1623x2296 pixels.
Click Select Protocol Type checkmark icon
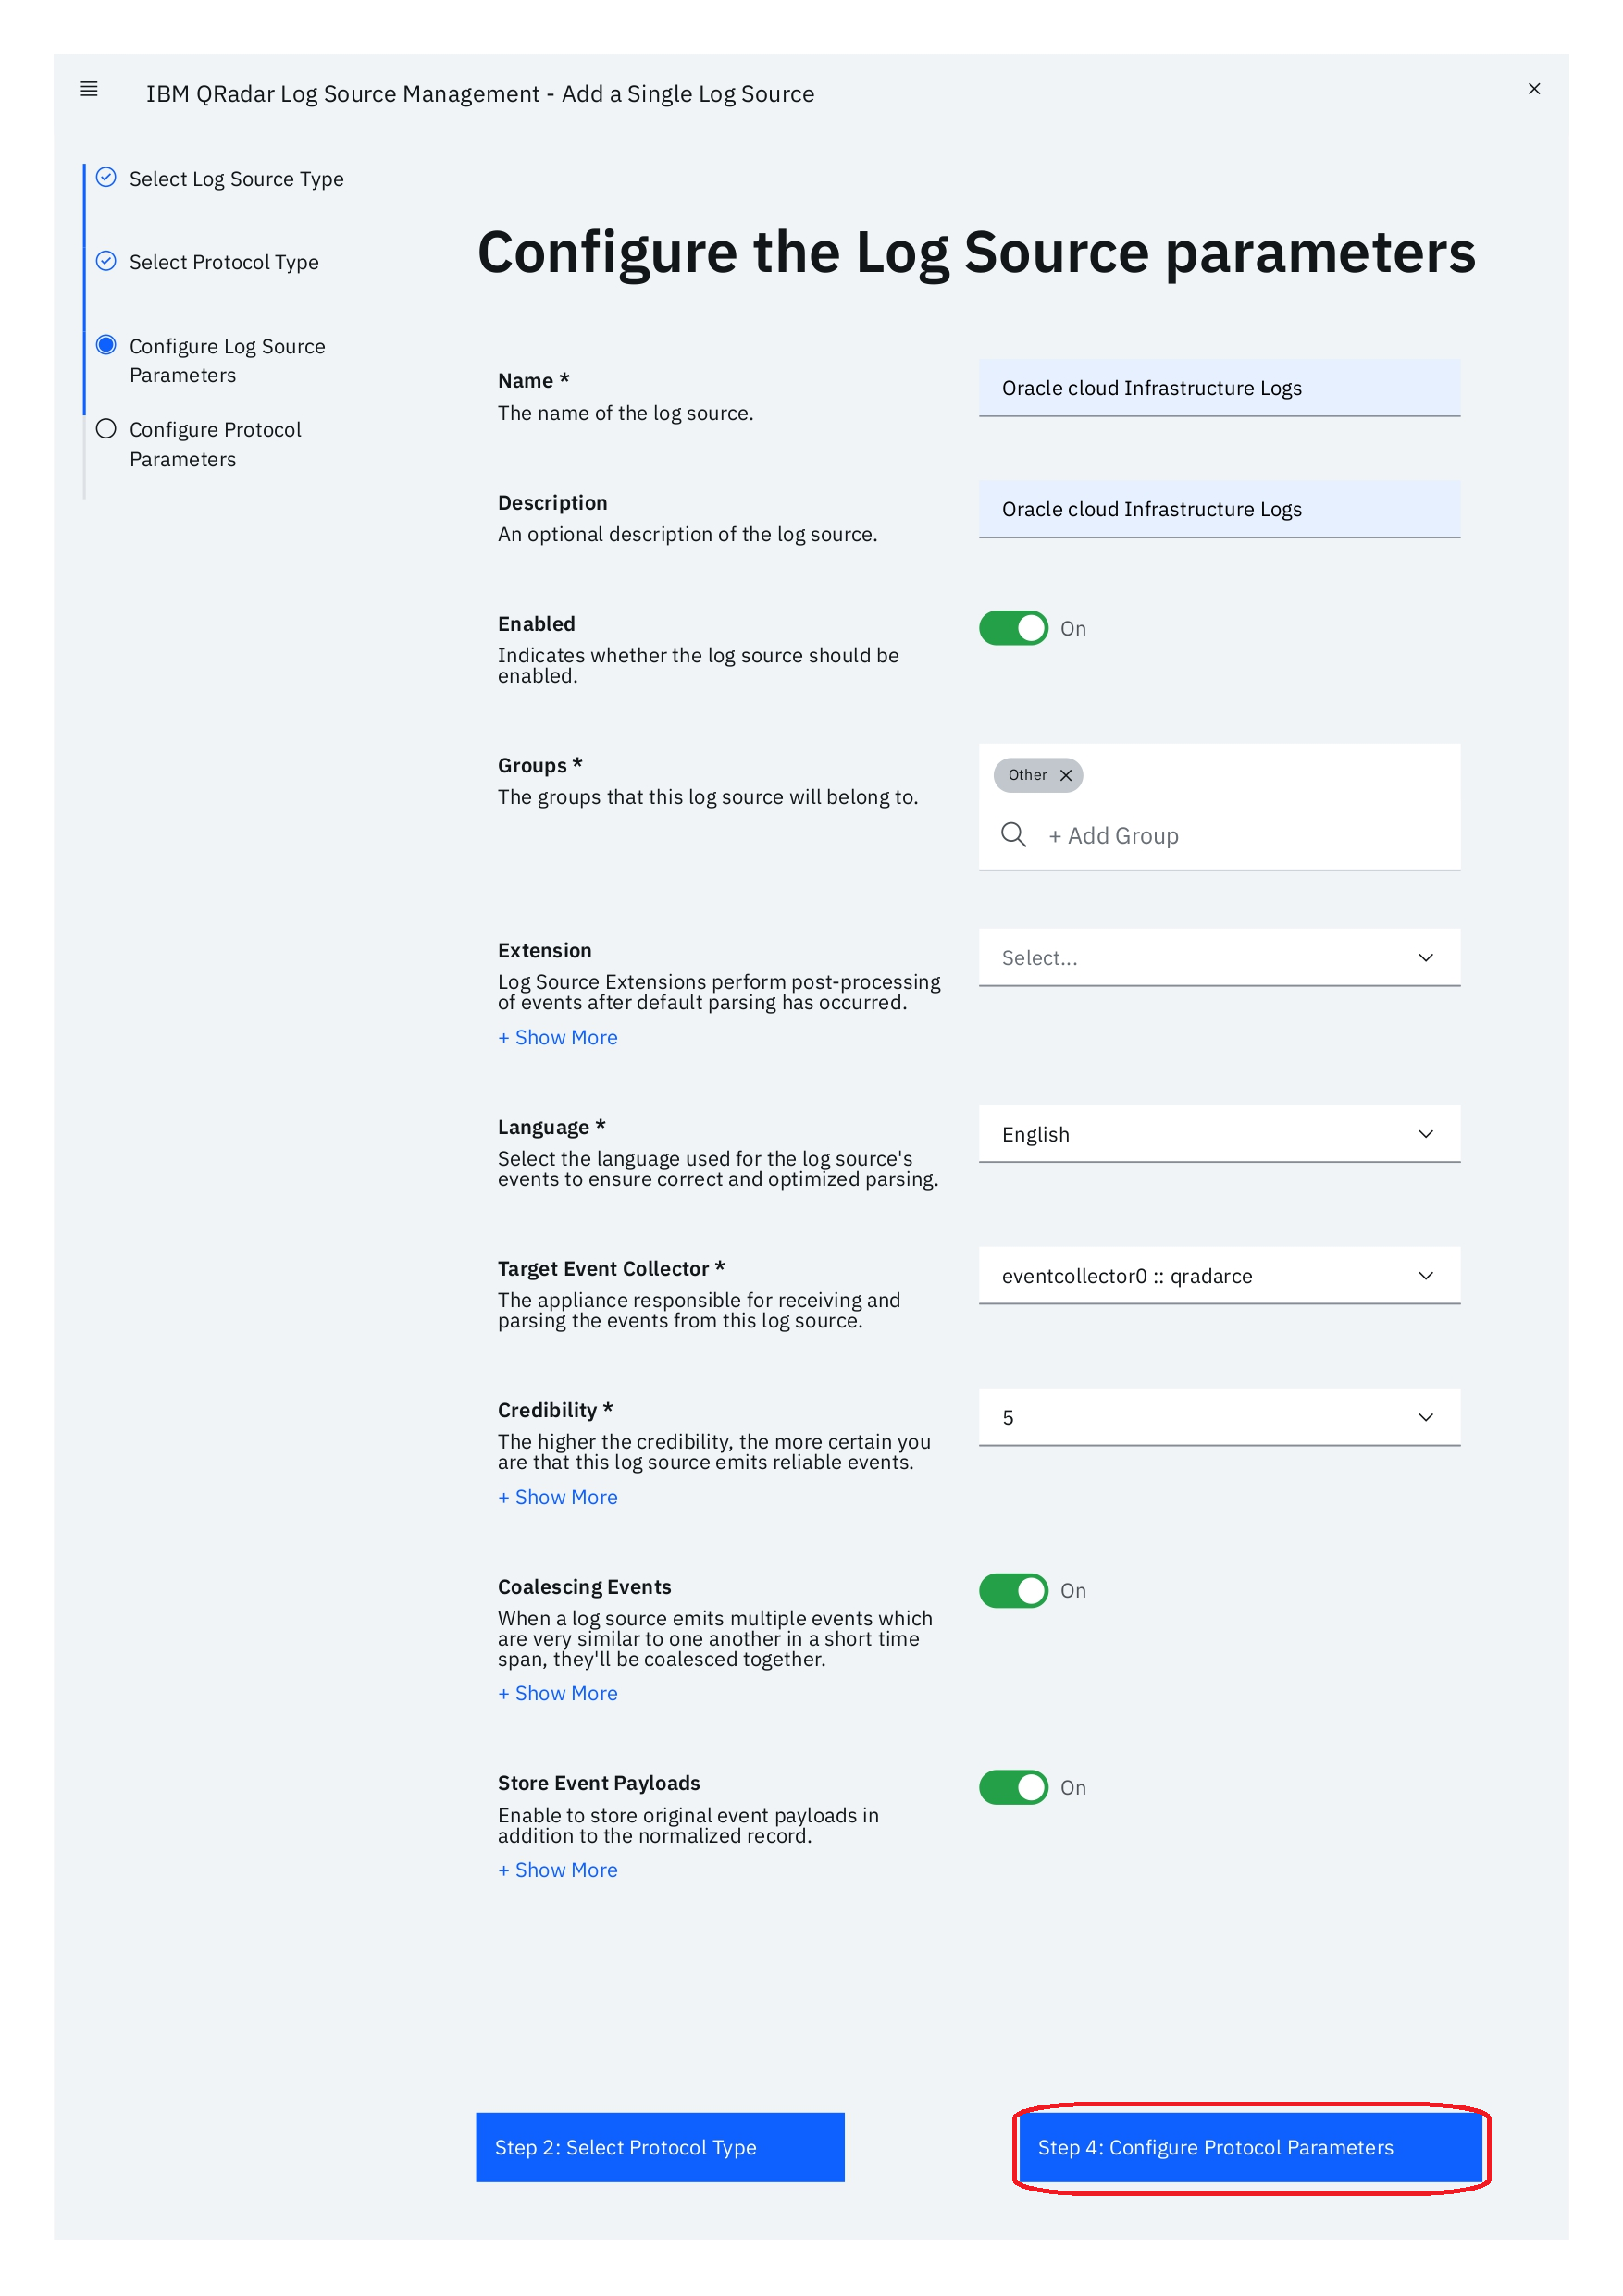(106, 262)
